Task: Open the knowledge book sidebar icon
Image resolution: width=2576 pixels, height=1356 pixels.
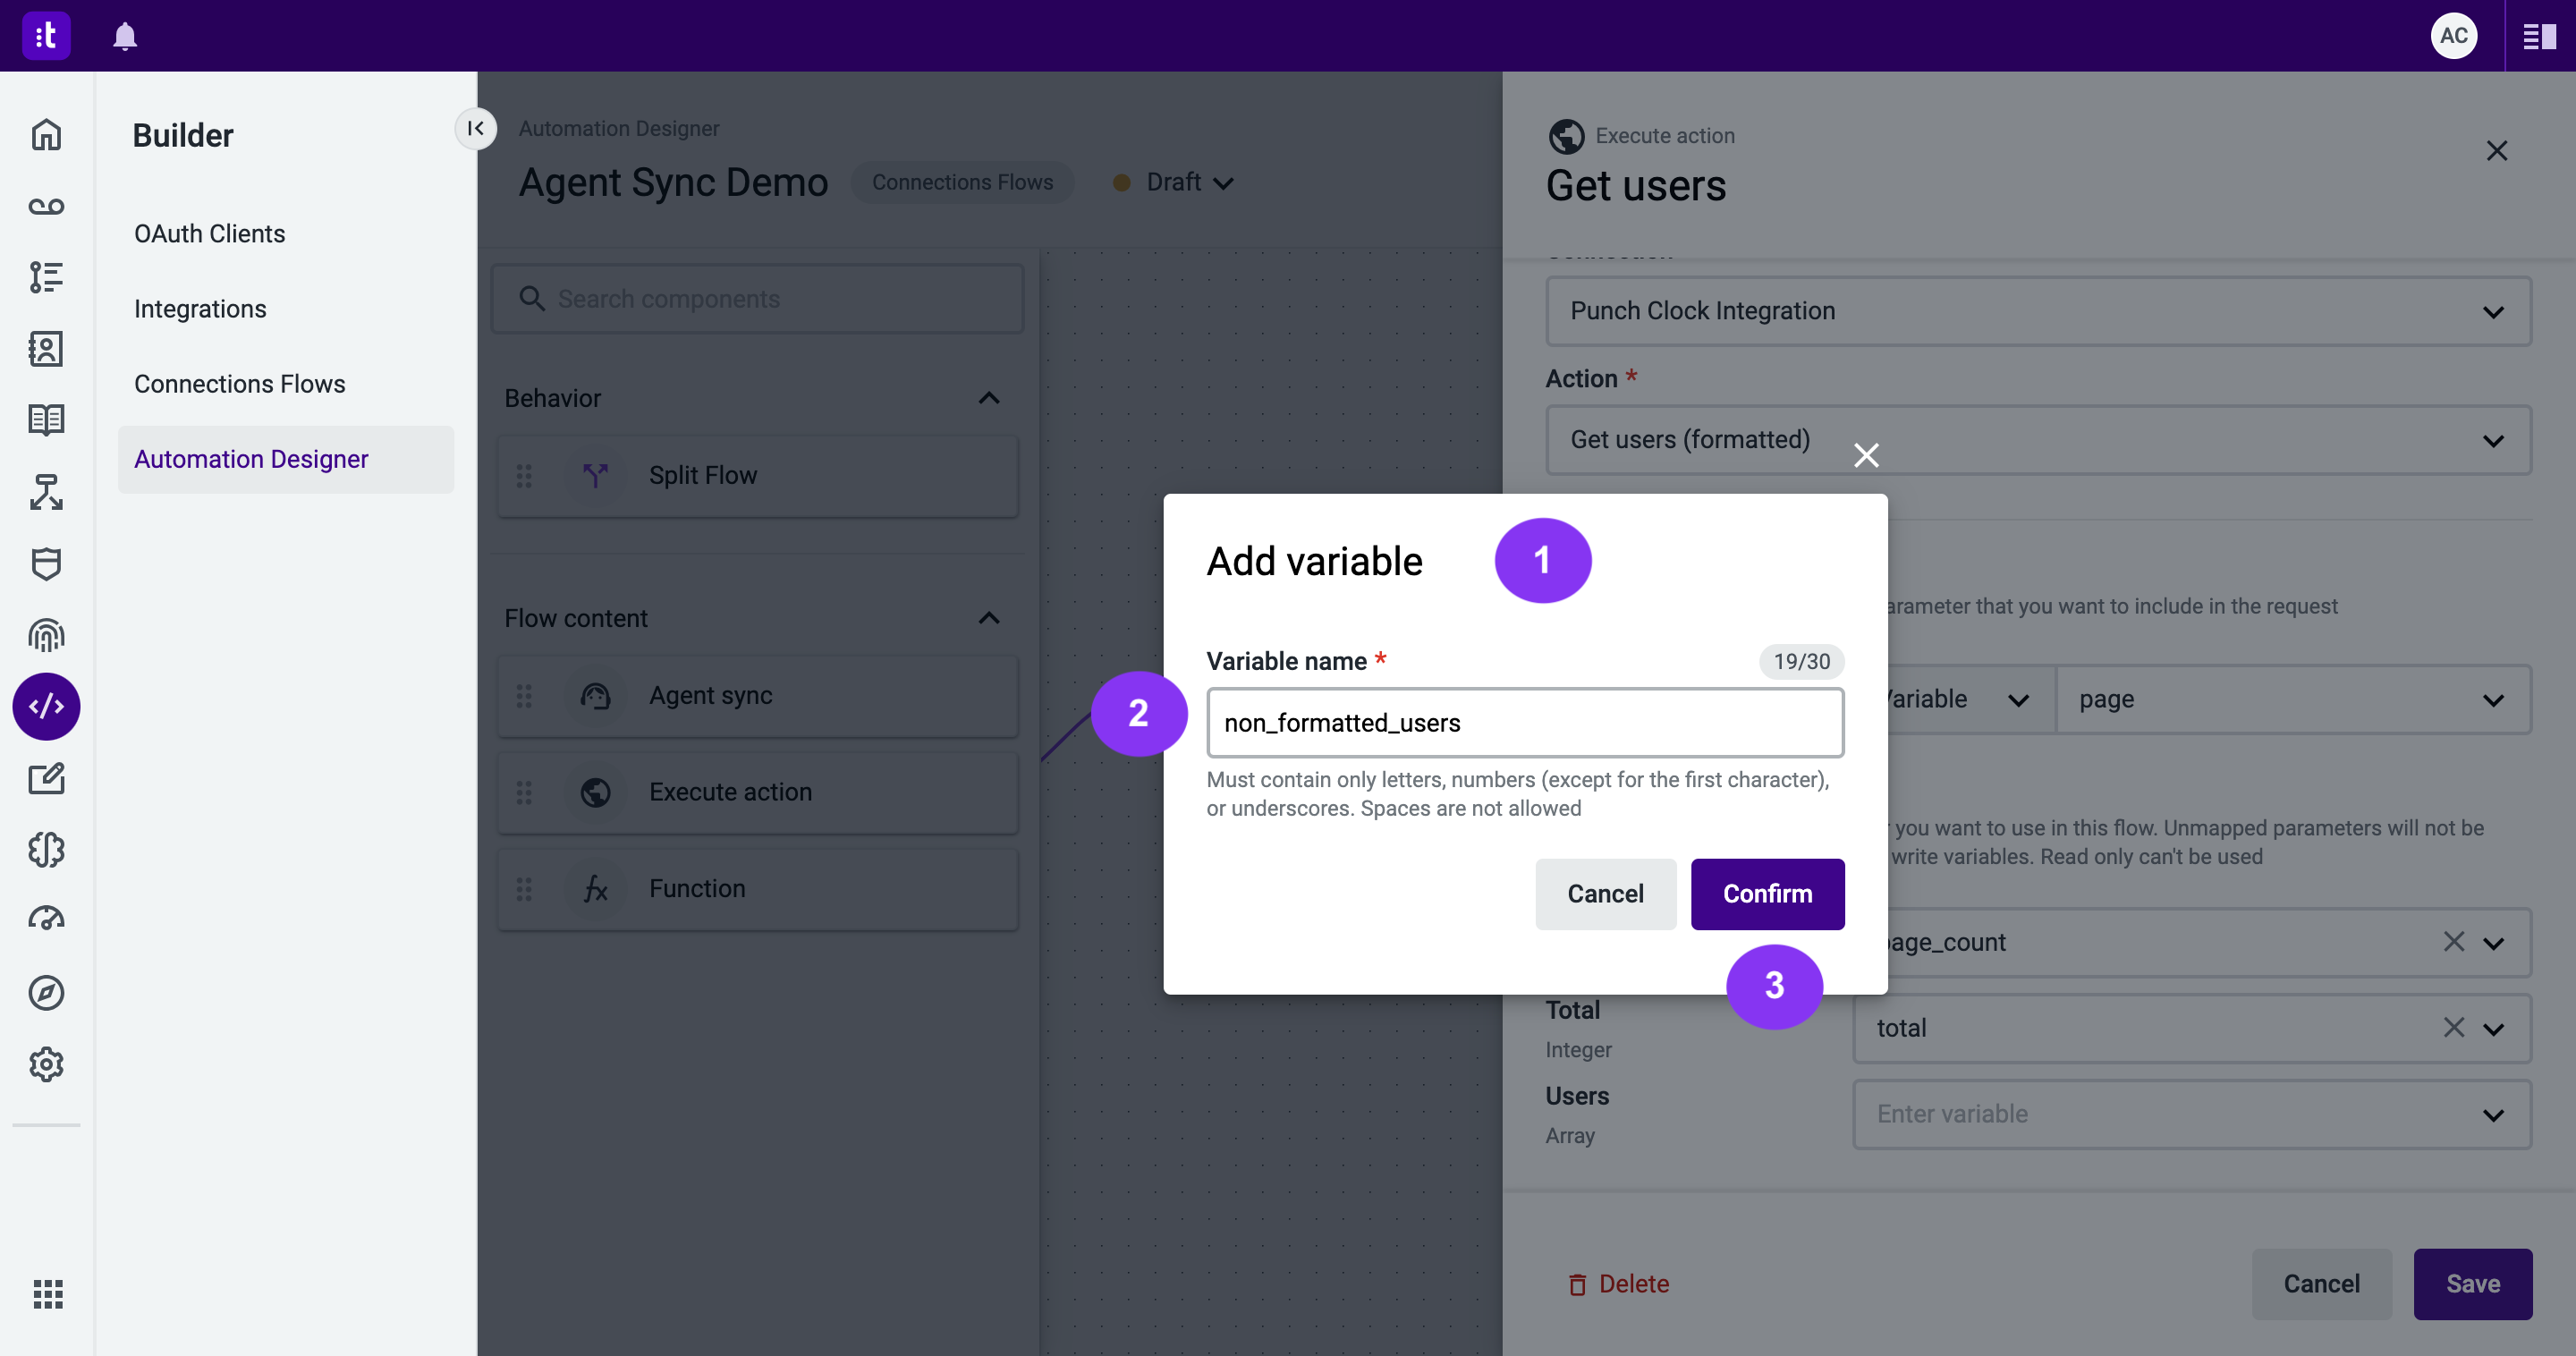Action: point(46,420)
